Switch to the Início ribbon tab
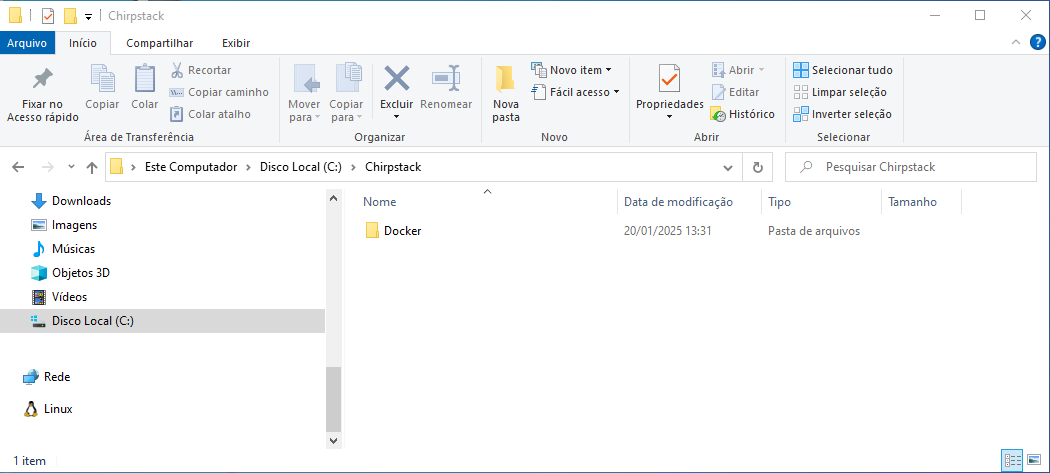 pyautogui.click(x=83, y=43)
